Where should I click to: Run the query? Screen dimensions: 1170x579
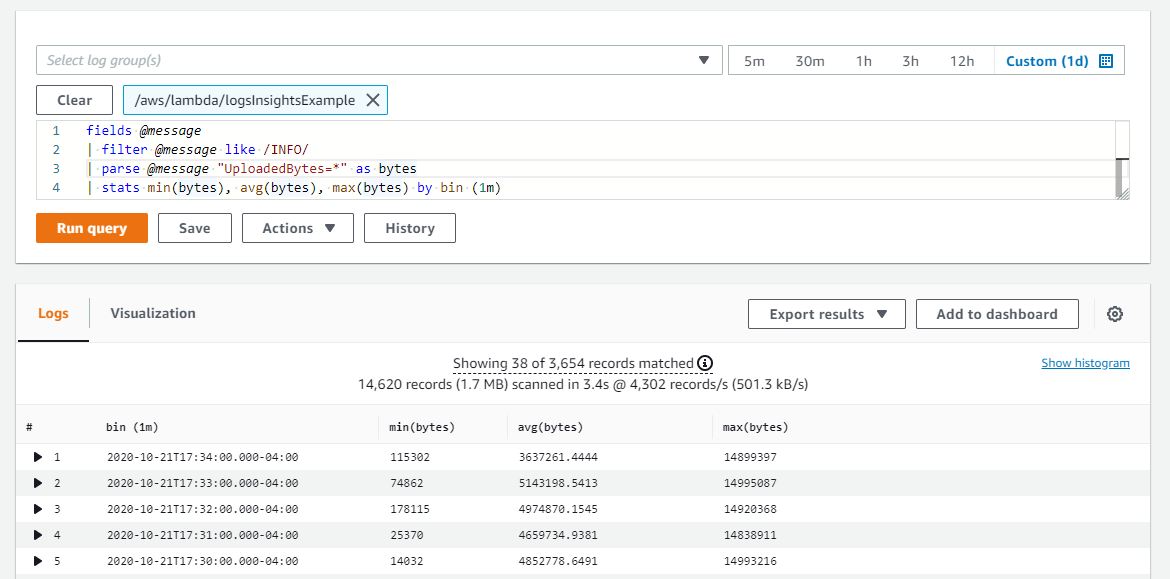92,228
